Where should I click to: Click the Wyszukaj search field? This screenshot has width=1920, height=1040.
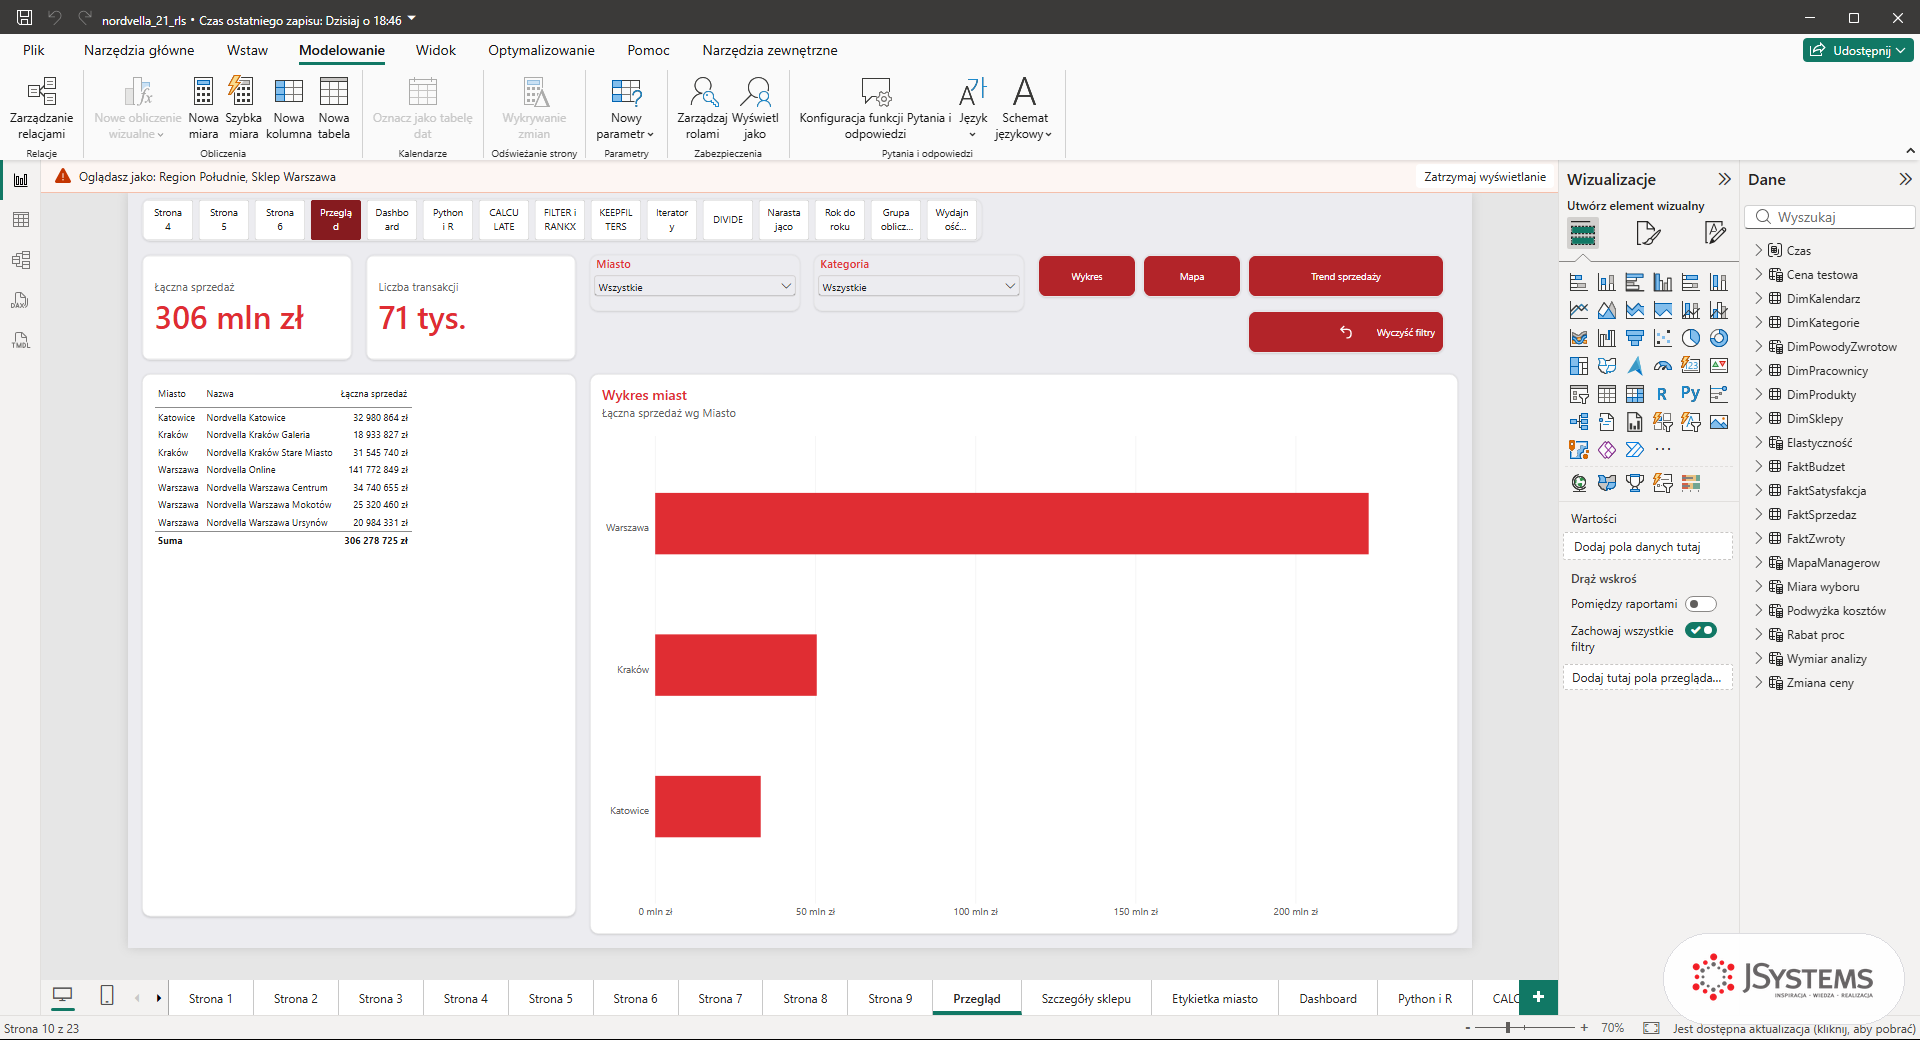[1831, 217]
